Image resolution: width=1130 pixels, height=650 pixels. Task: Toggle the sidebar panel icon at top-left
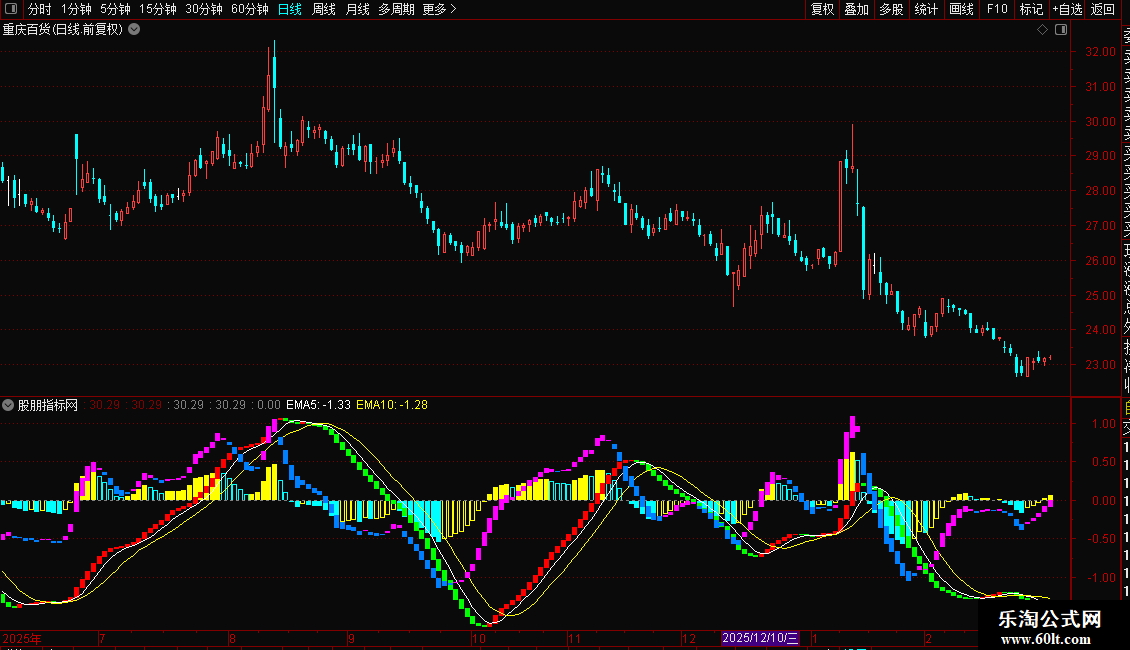[11, 9]
